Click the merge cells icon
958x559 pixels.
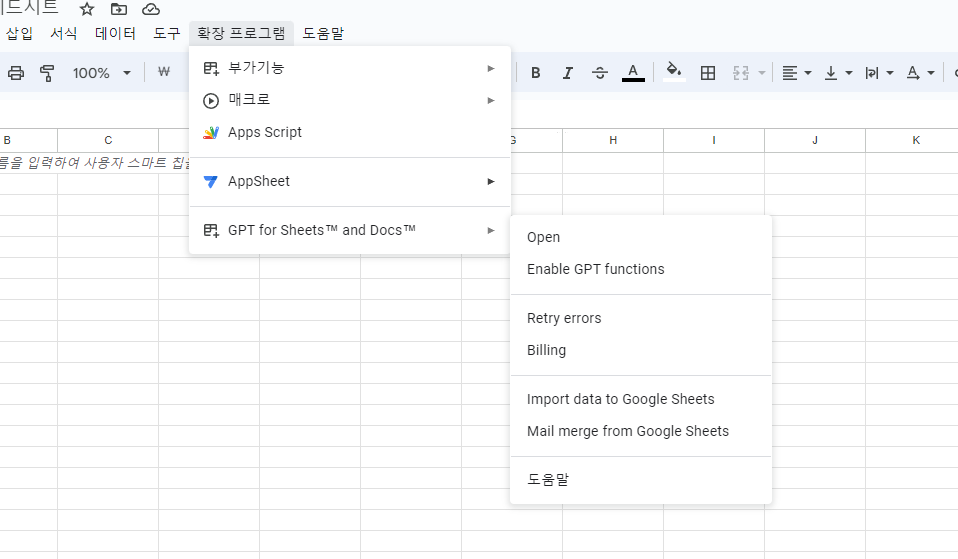[x=740, y=73]
